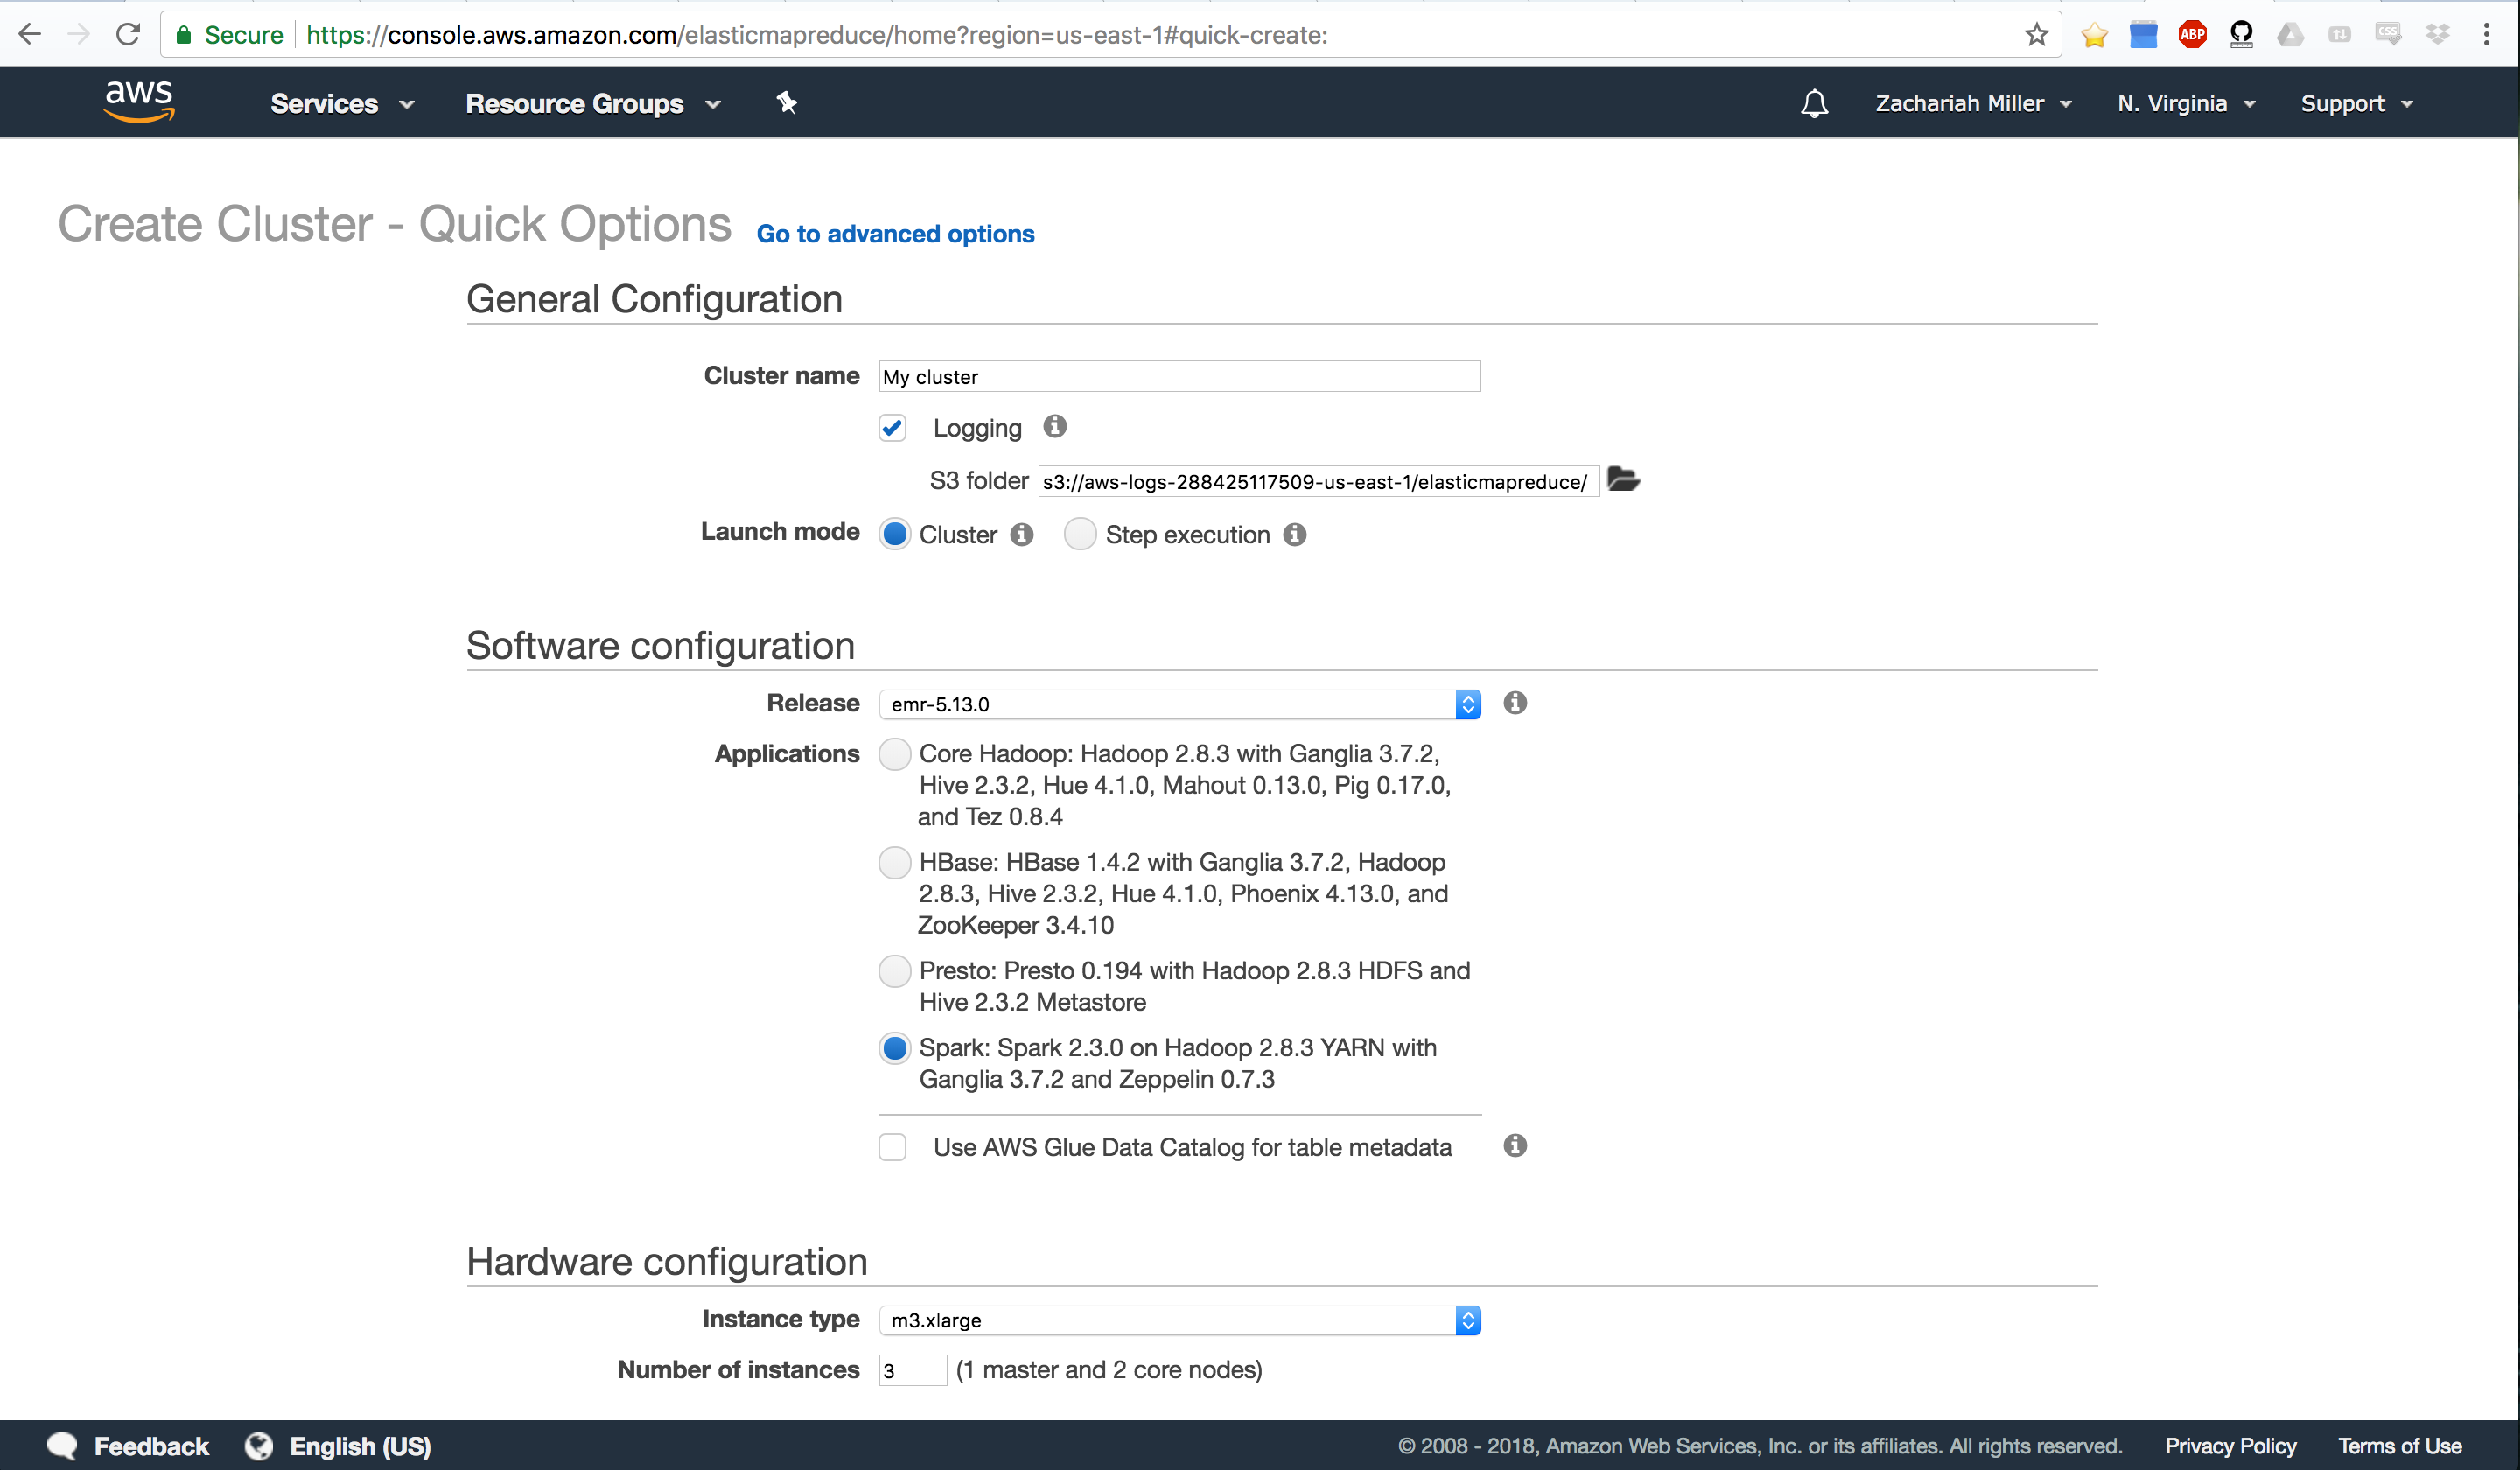
Task: Open the Terms of Use link
Action: (x=2399, y=1446)
